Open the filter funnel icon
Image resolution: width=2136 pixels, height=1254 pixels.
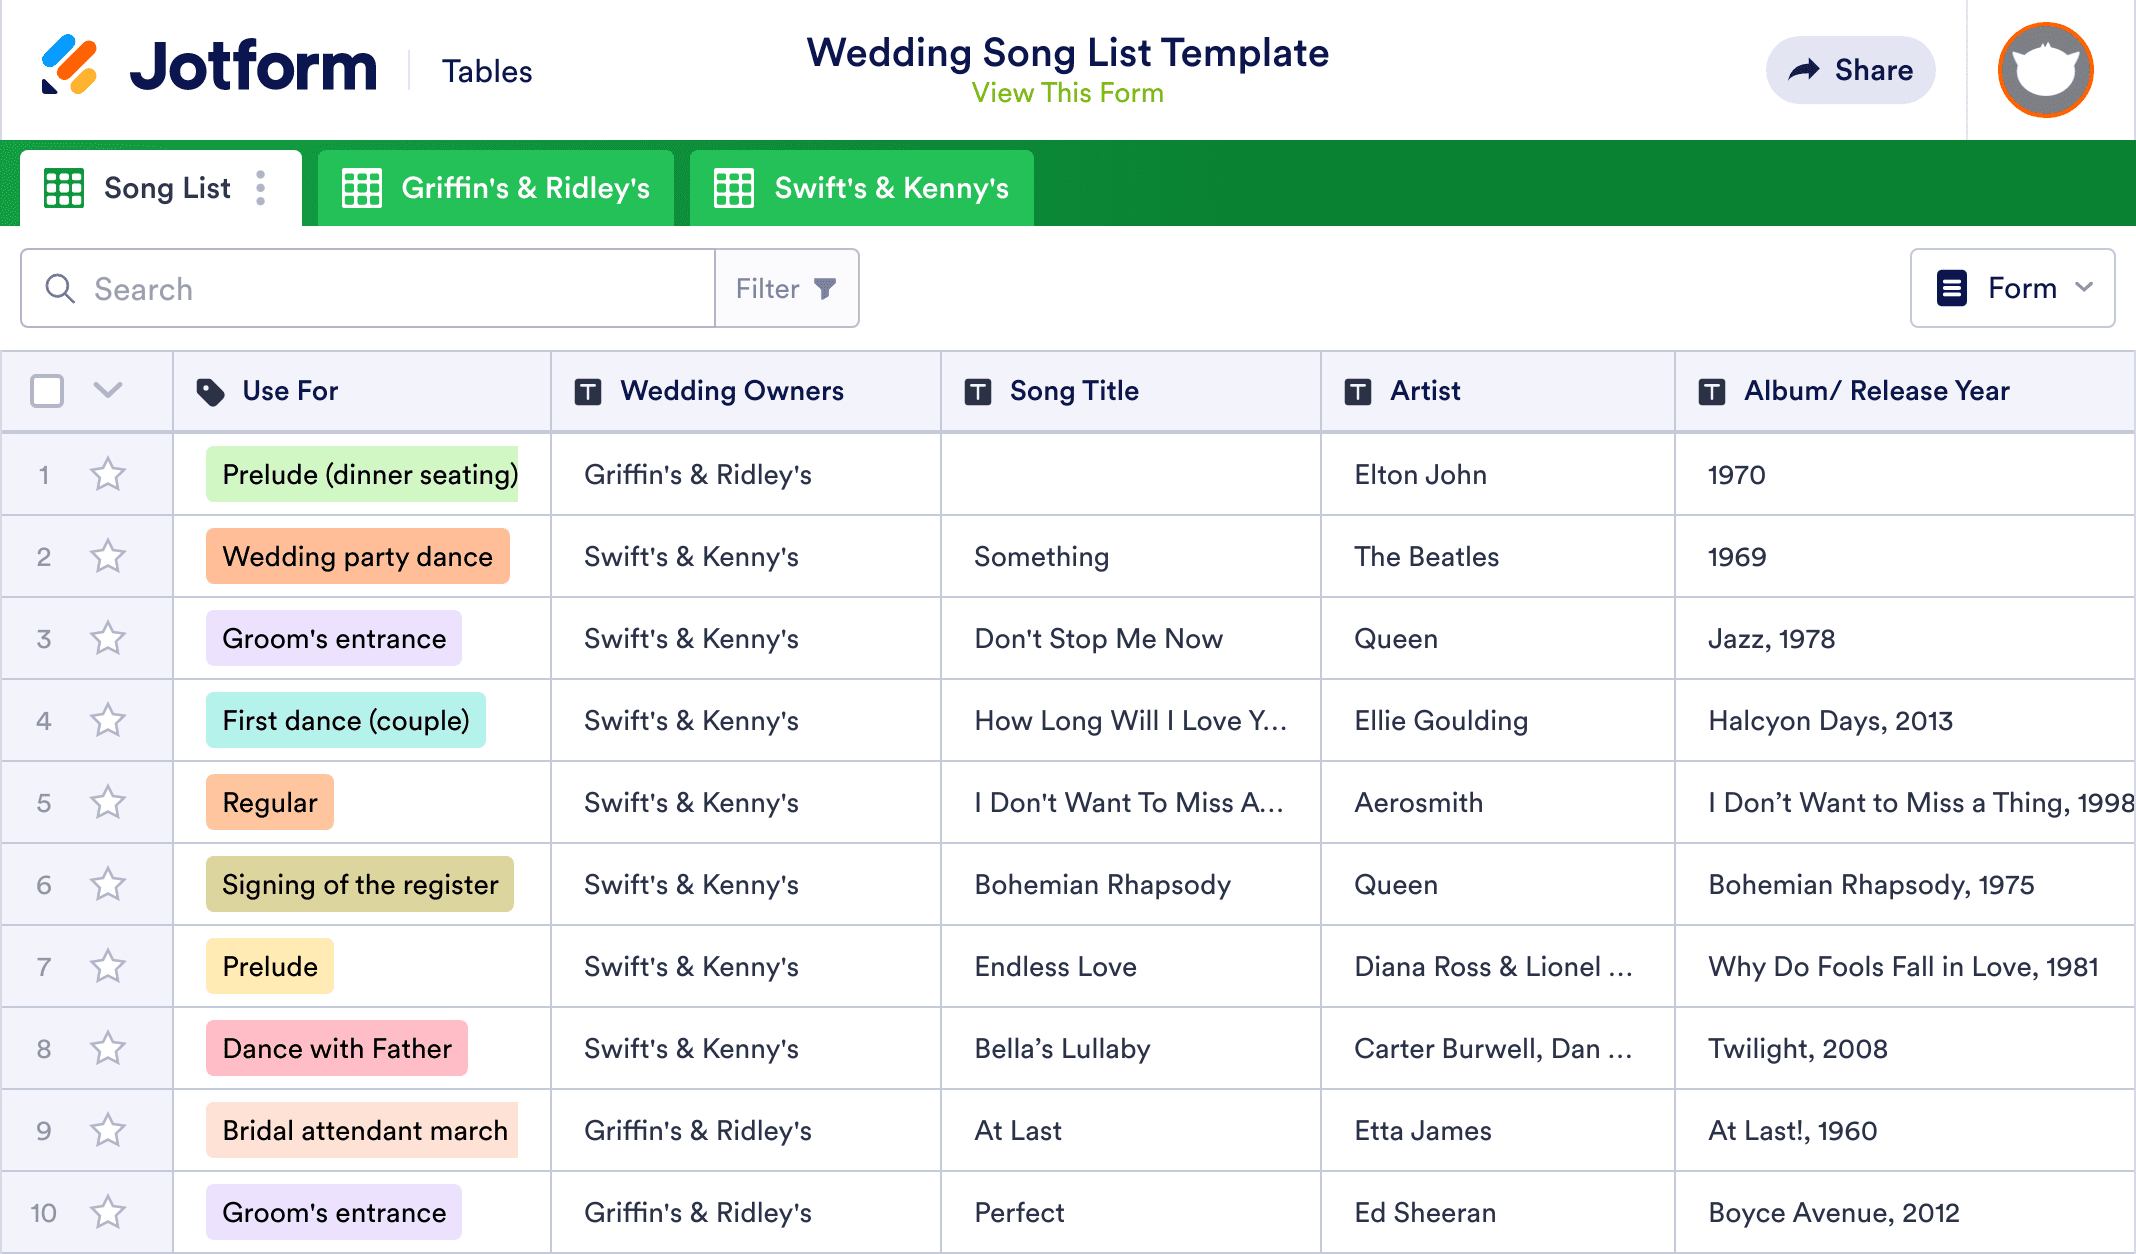pos(824,288)
